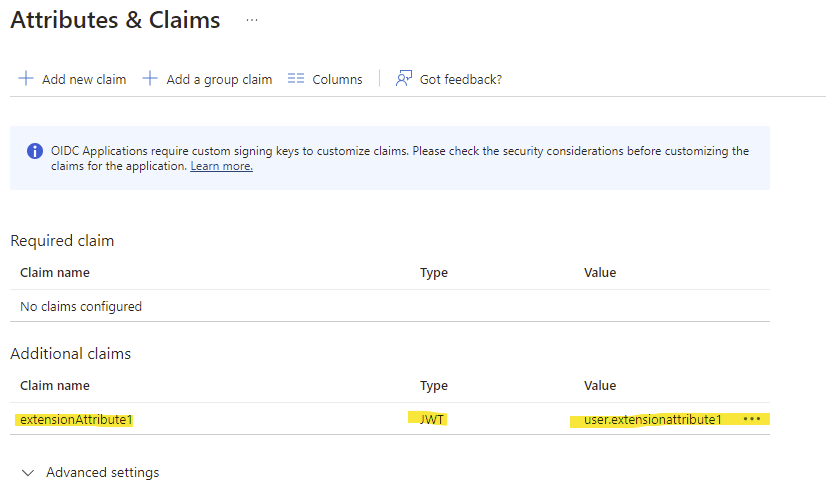Open the extensionAttribute1 claim name
The height and width of the screenshot is (495, 826).
point(76,420)
